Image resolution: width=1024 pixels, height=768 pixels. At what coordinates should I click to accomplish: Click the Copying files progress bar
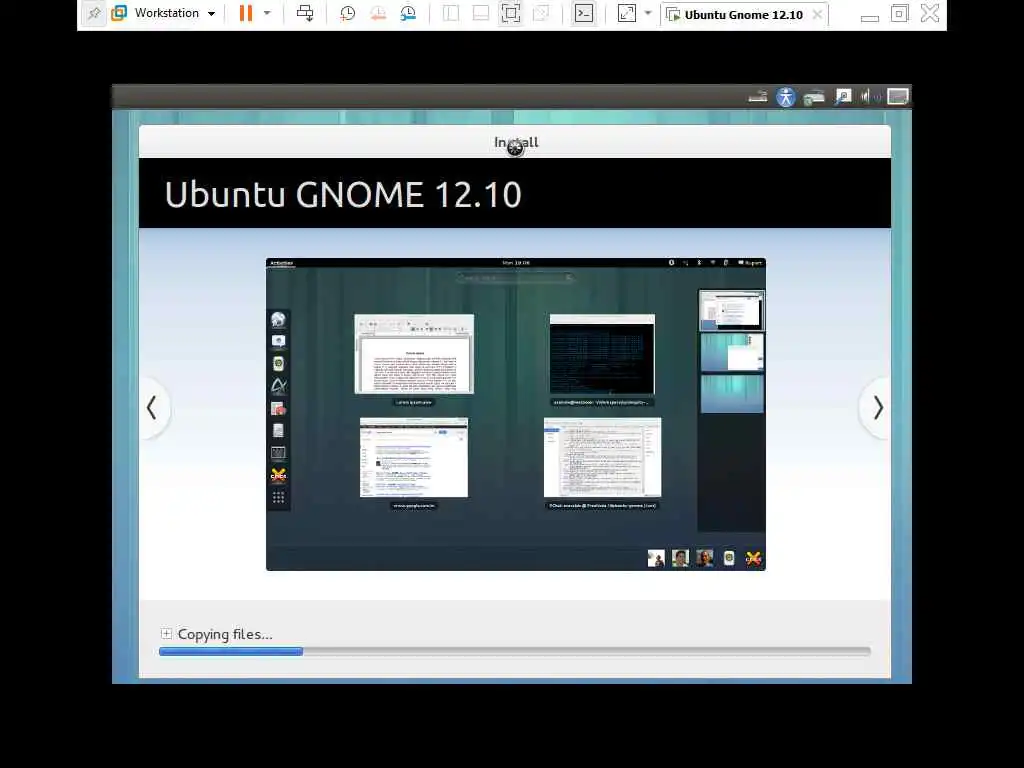515,651
